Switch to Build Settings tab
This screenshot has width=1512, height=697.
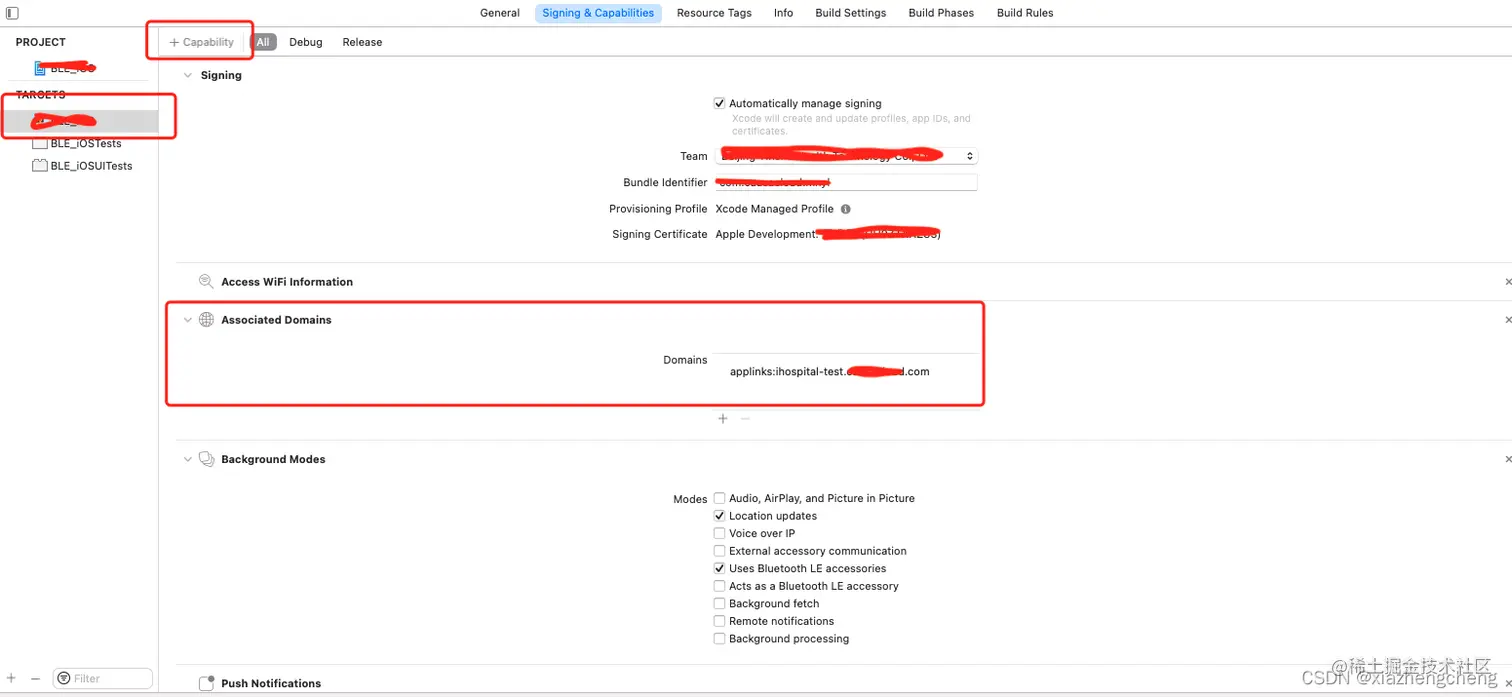850,13
